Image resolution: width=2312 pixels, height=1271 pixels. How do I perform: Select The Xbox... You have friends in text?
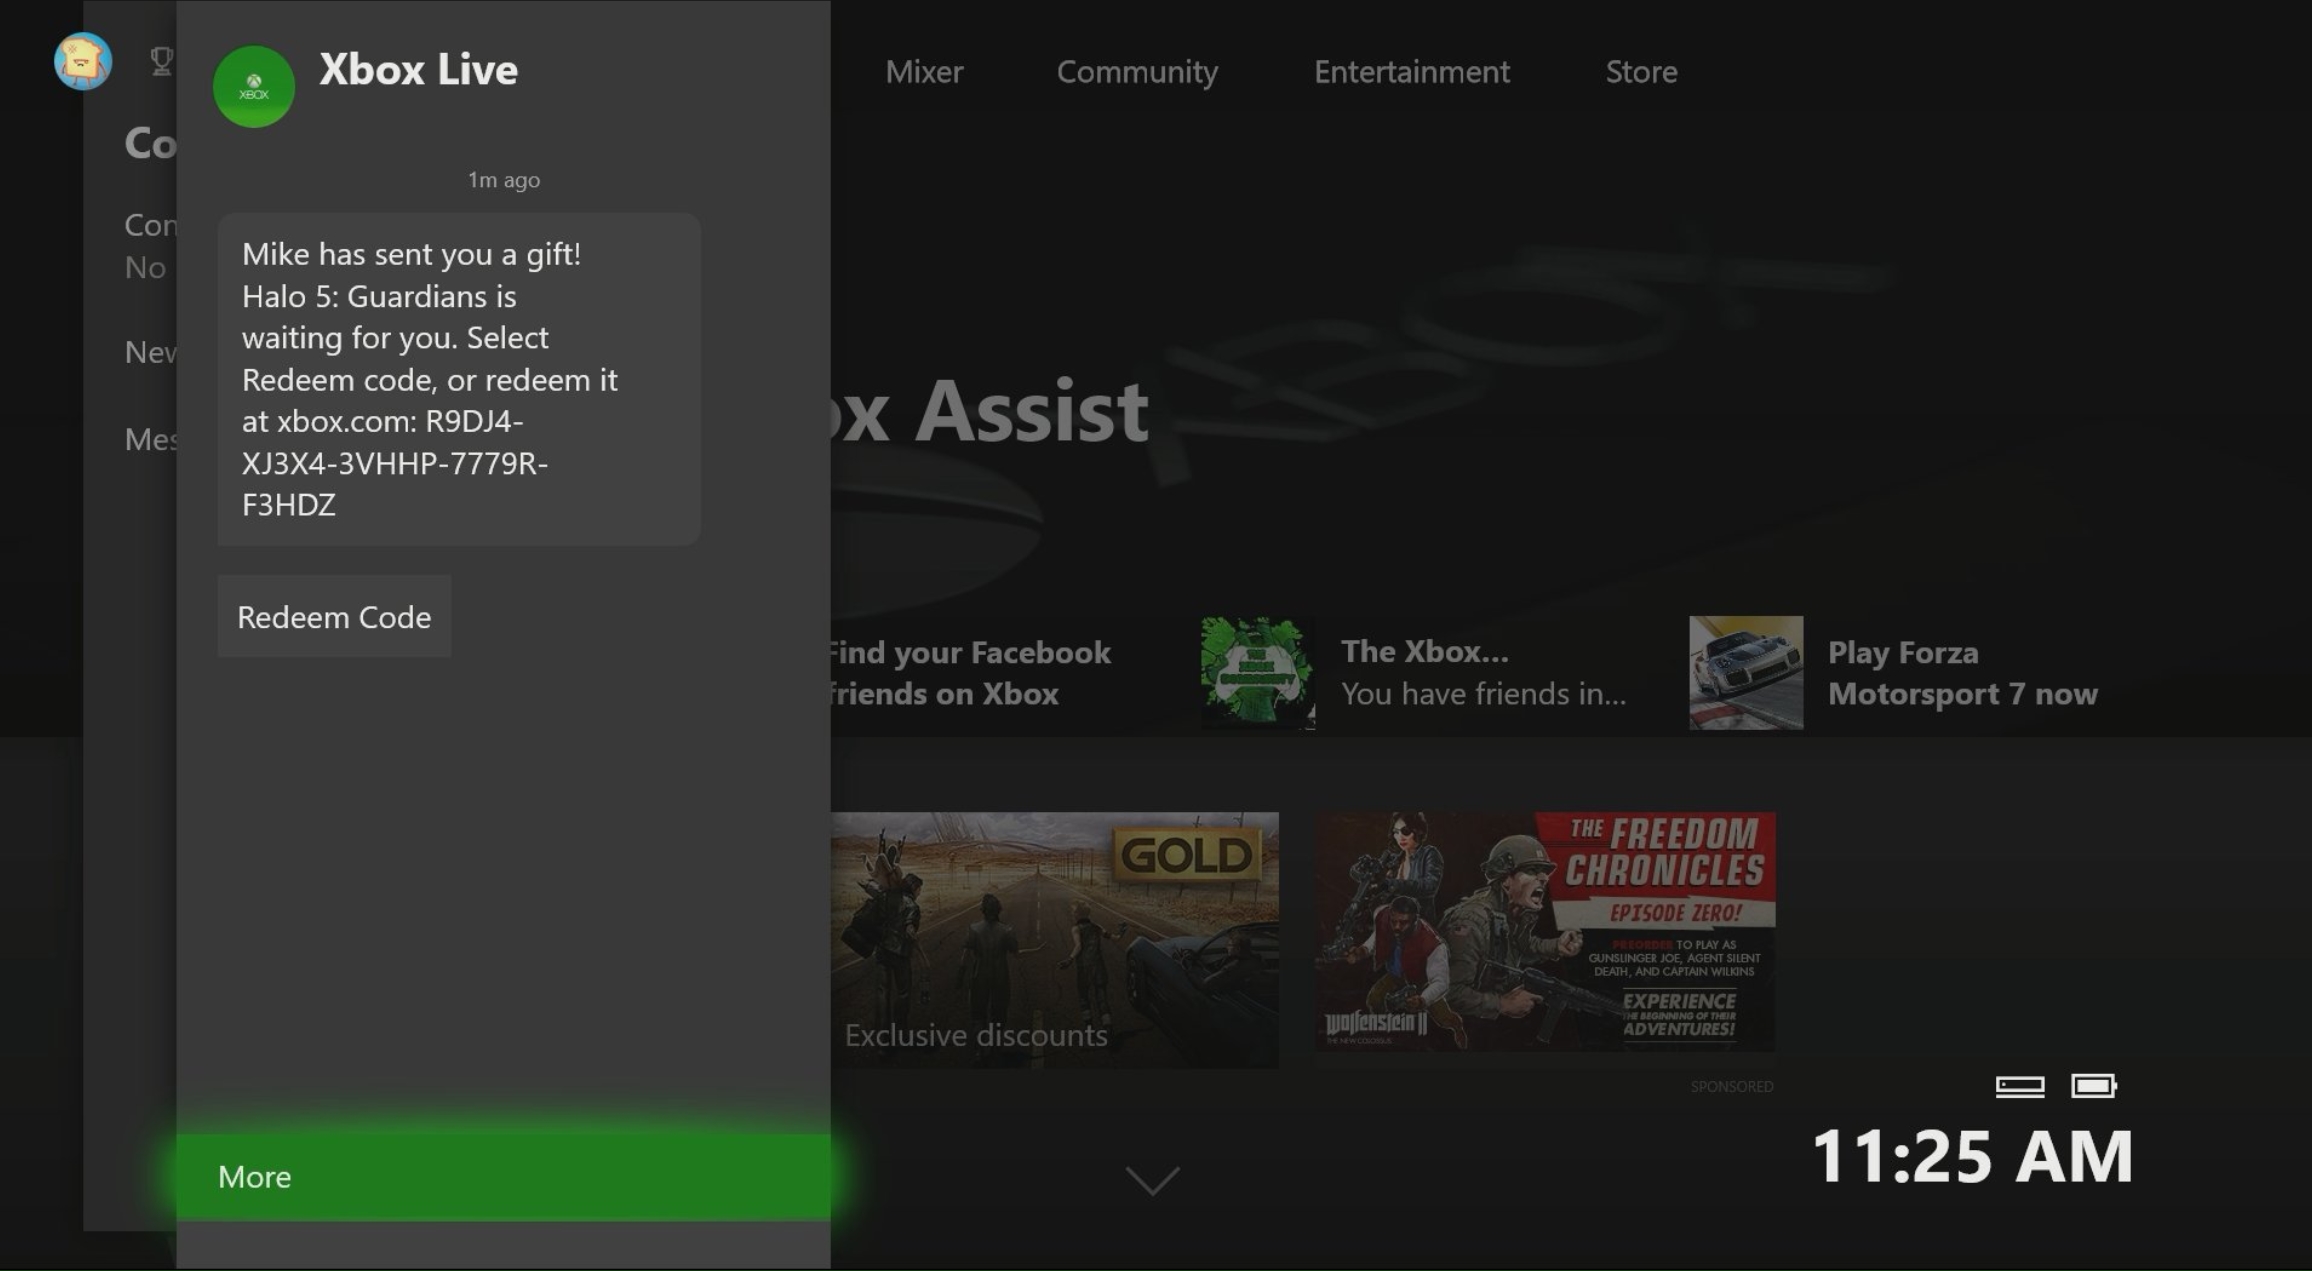click(x=1484, y=673)
